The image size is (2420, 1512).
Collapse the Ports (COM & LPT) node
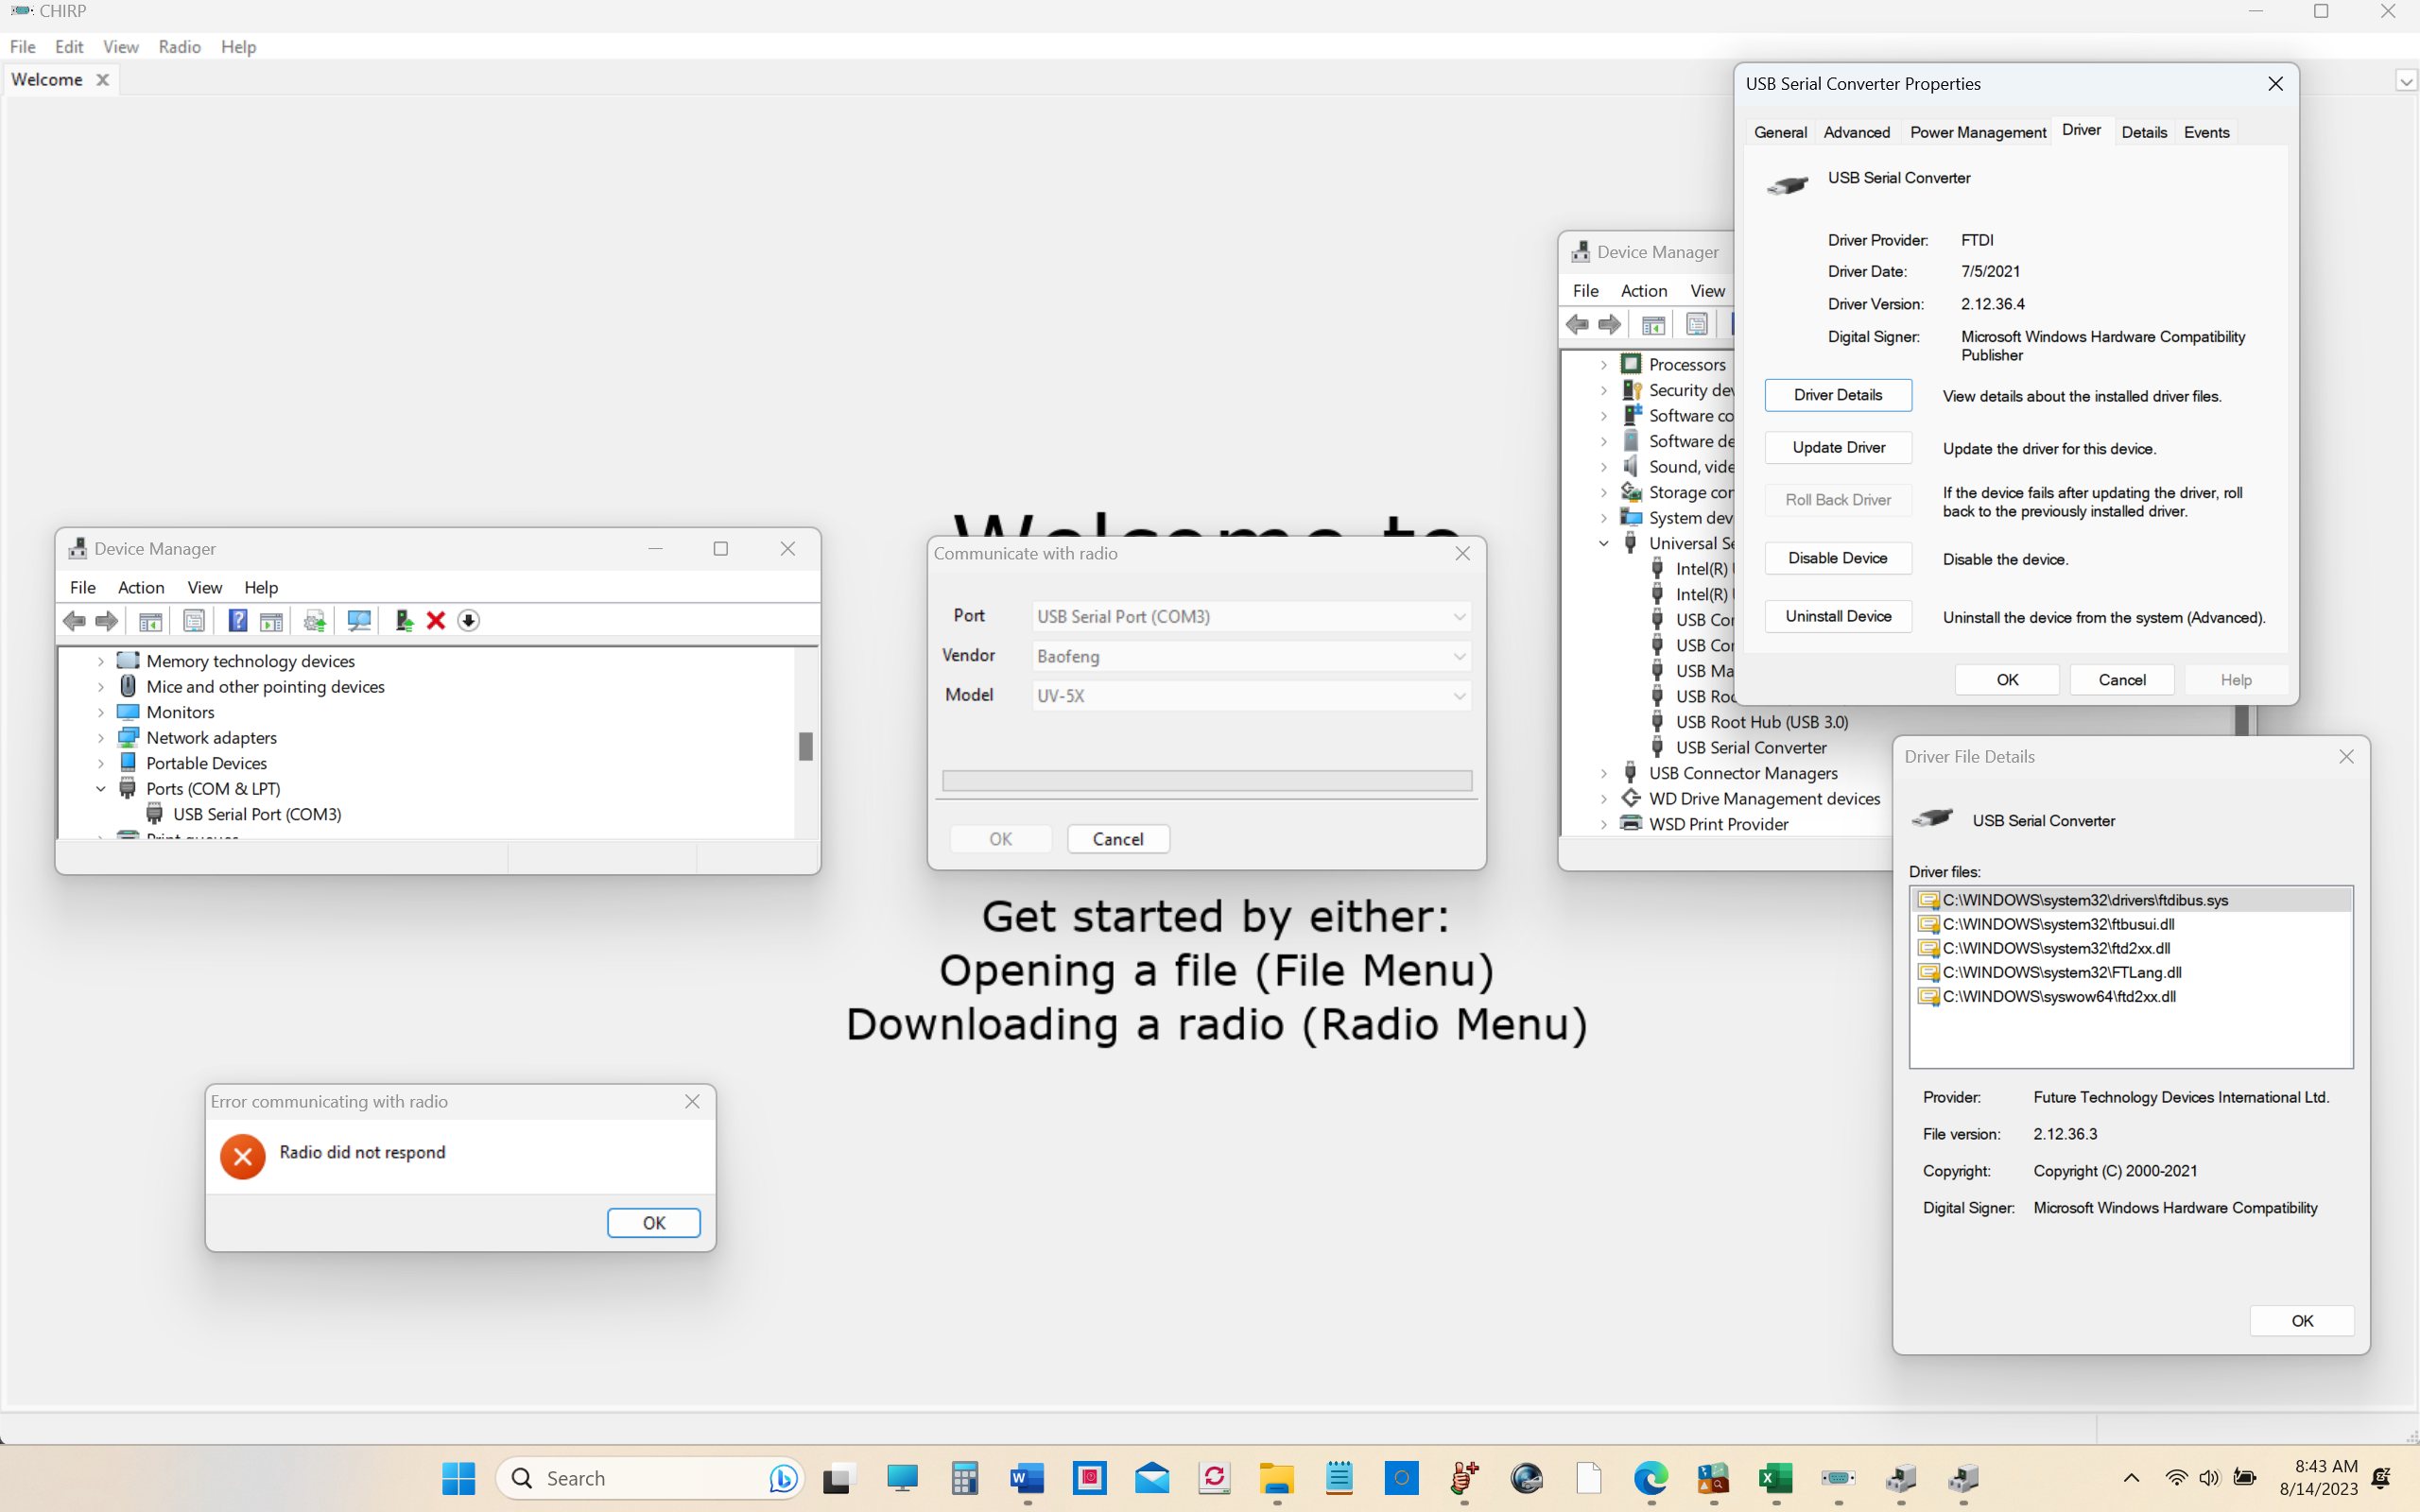tap(101, 789)
